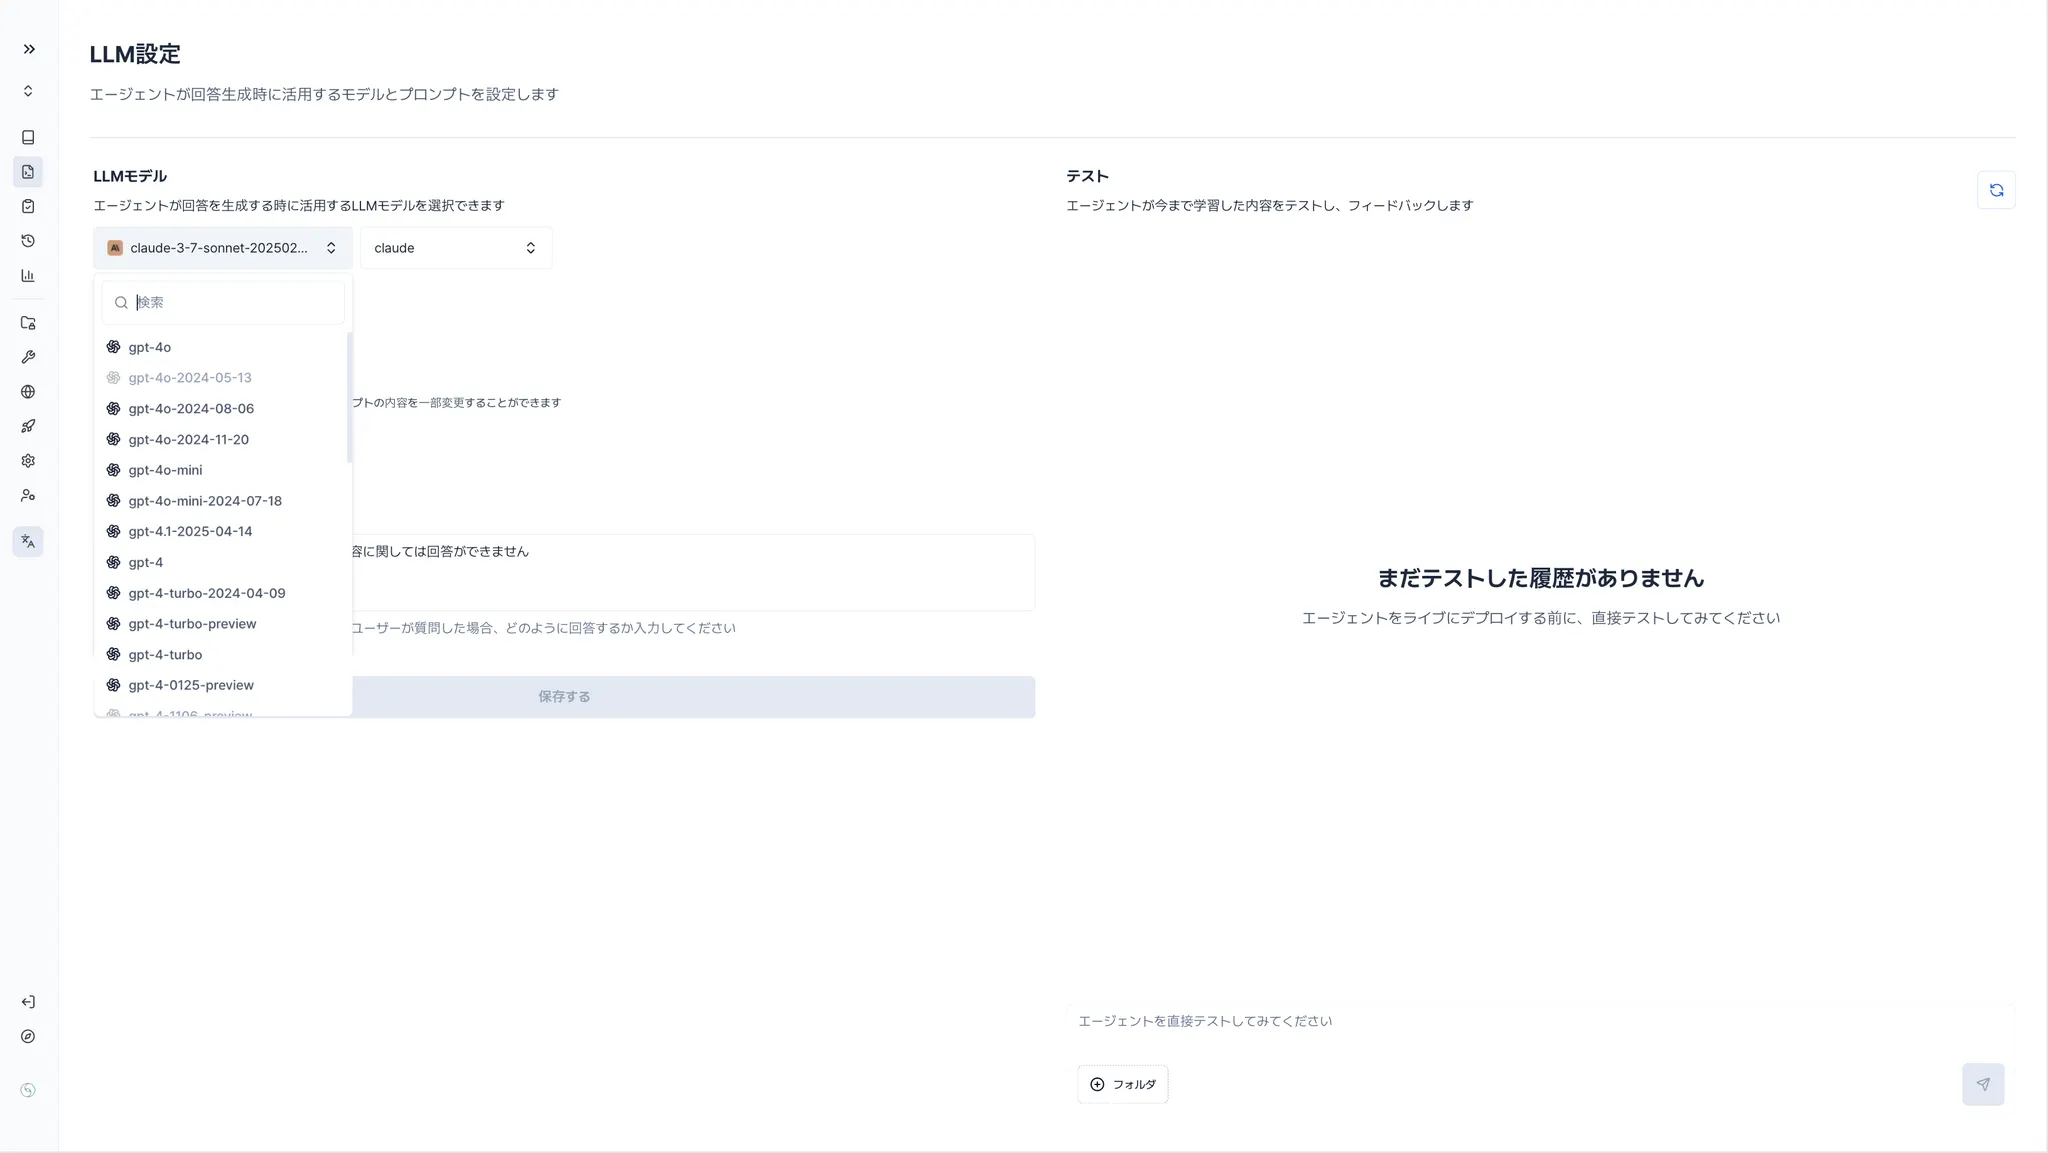Select gpt-4-turbo-preview option
Viewport: 2048px width, 1153px height.
(x=192, y=624)
